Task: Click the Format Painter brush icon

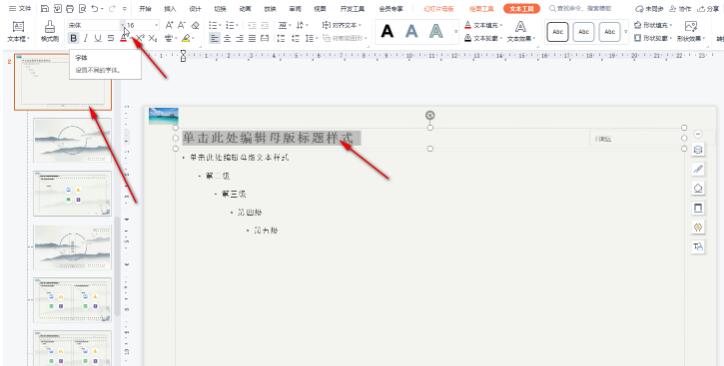Action: tap(50, 27)
